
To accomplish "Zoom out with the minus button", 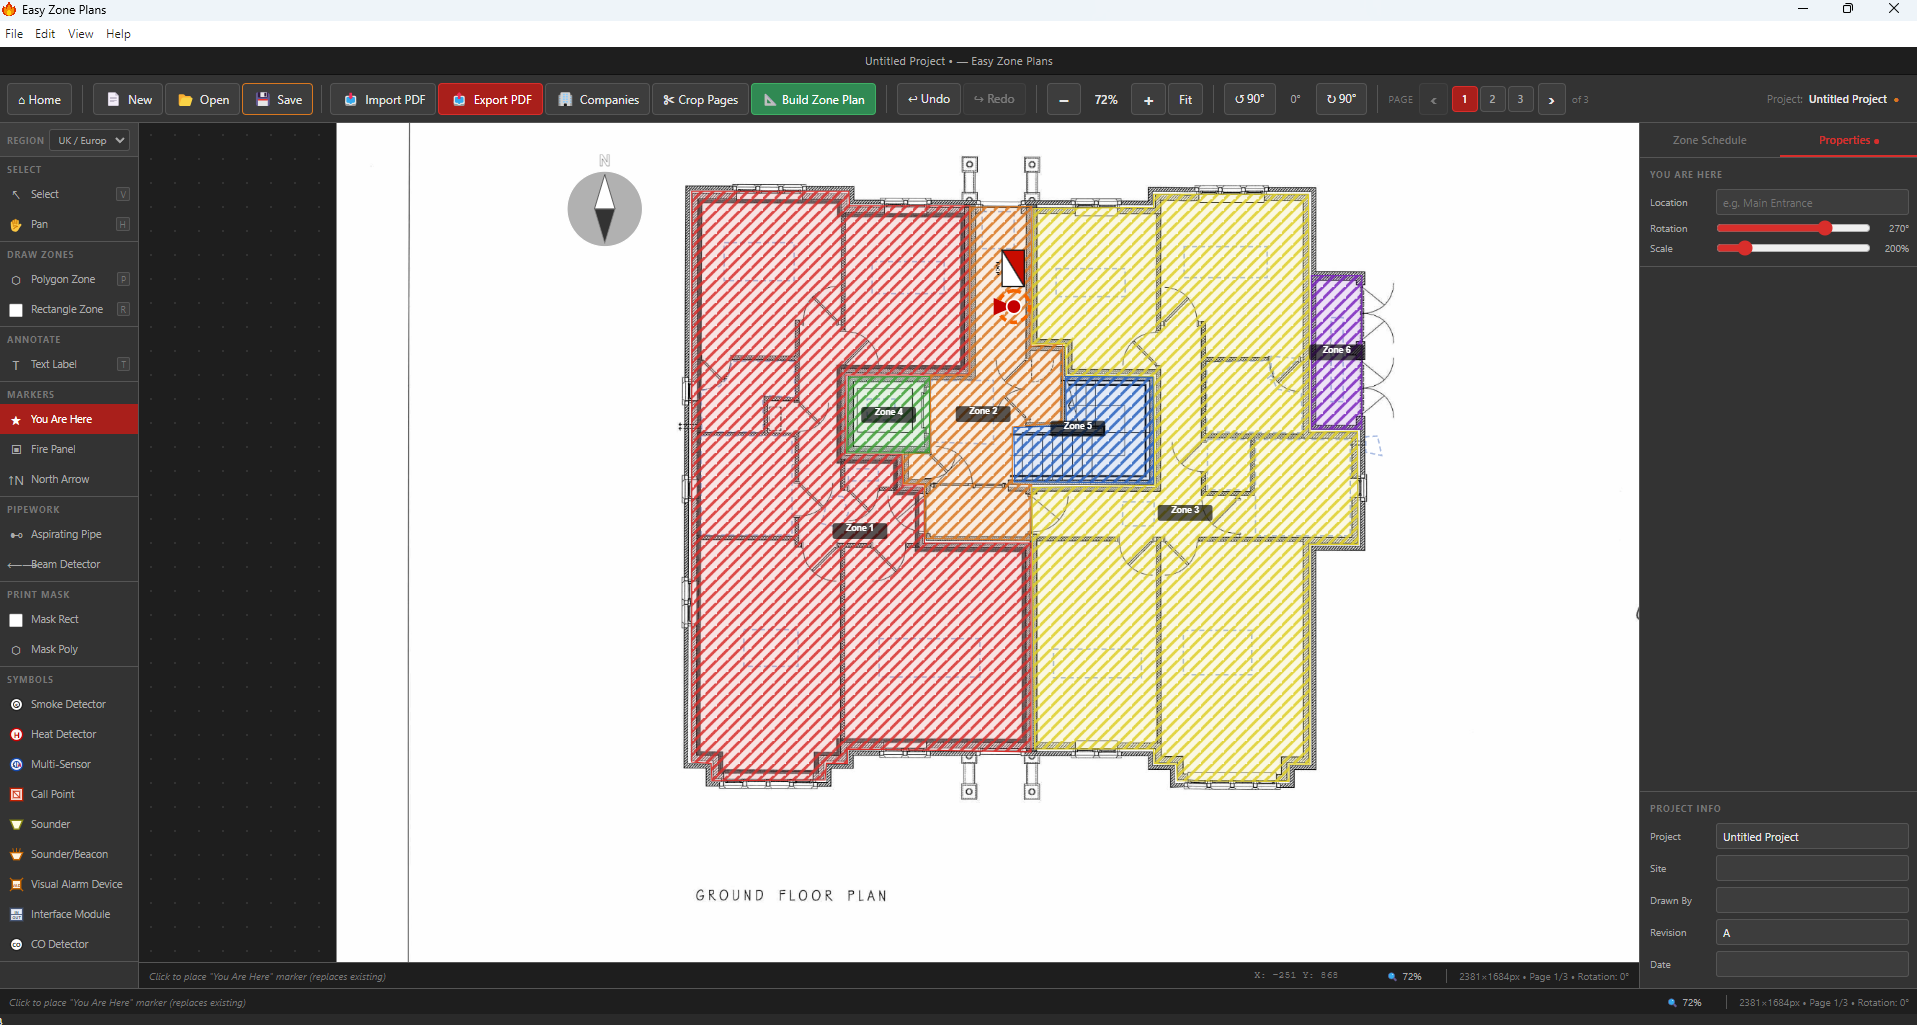I will [1064, 100].
